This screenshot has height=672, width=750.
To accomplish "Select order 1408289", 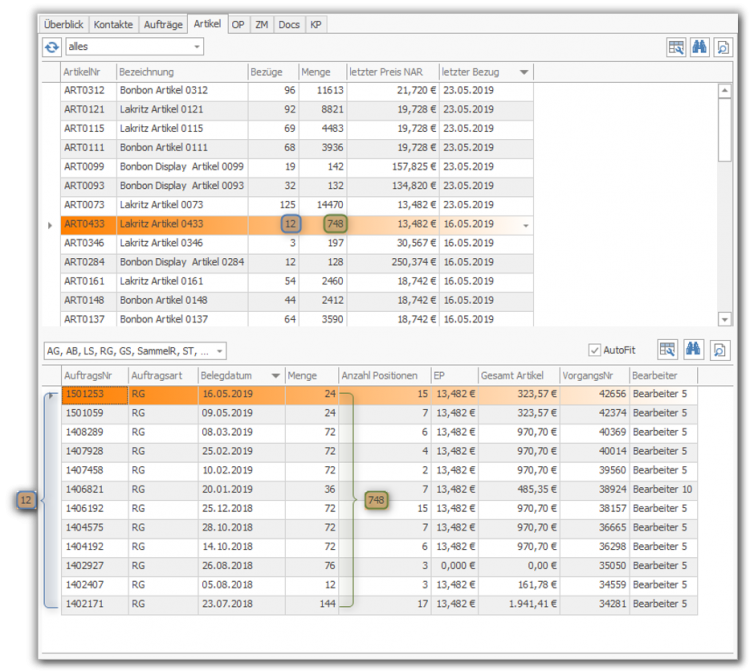I will click(x=379, y=433).
